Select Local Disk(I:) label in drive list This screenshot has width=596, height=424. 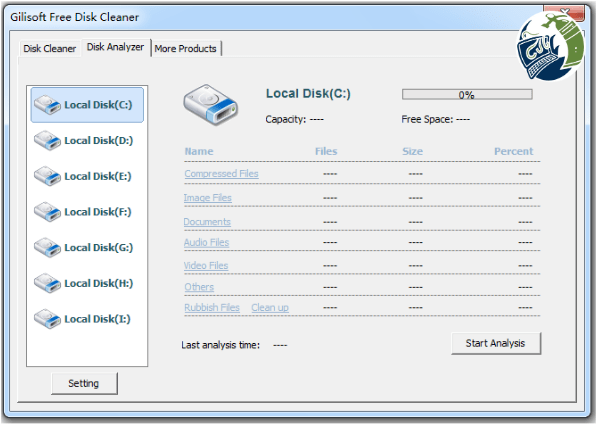point(97,319)
